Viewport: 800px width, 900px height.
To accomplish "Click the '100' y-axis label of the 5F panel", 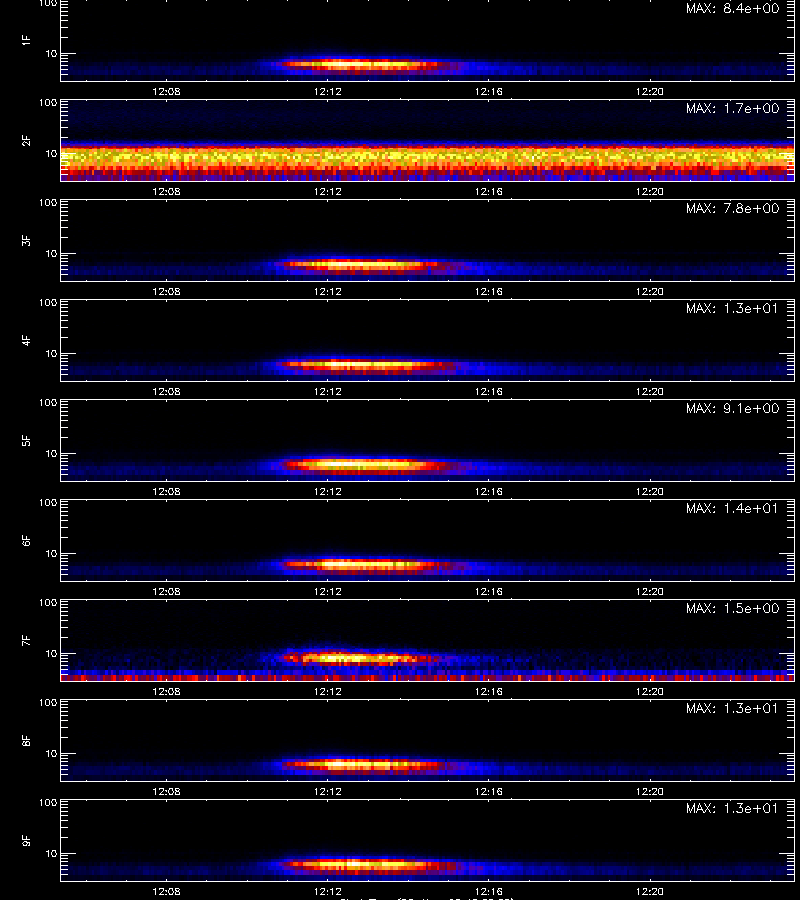I will [48, 403].
